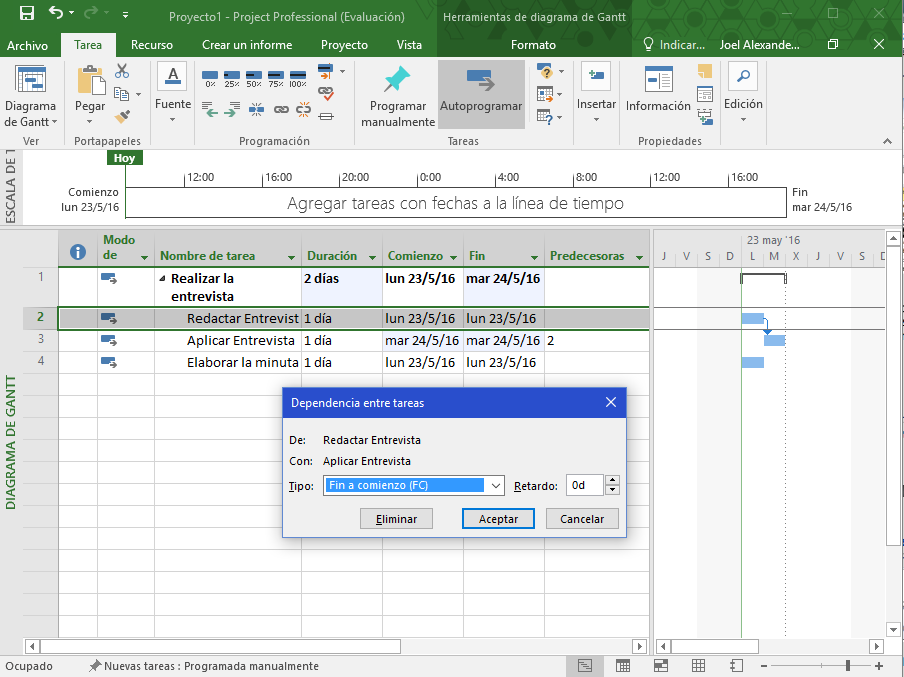Click the Cut scissors icon
The width and height of the screenshot is (904, 677).
(122, 71)
